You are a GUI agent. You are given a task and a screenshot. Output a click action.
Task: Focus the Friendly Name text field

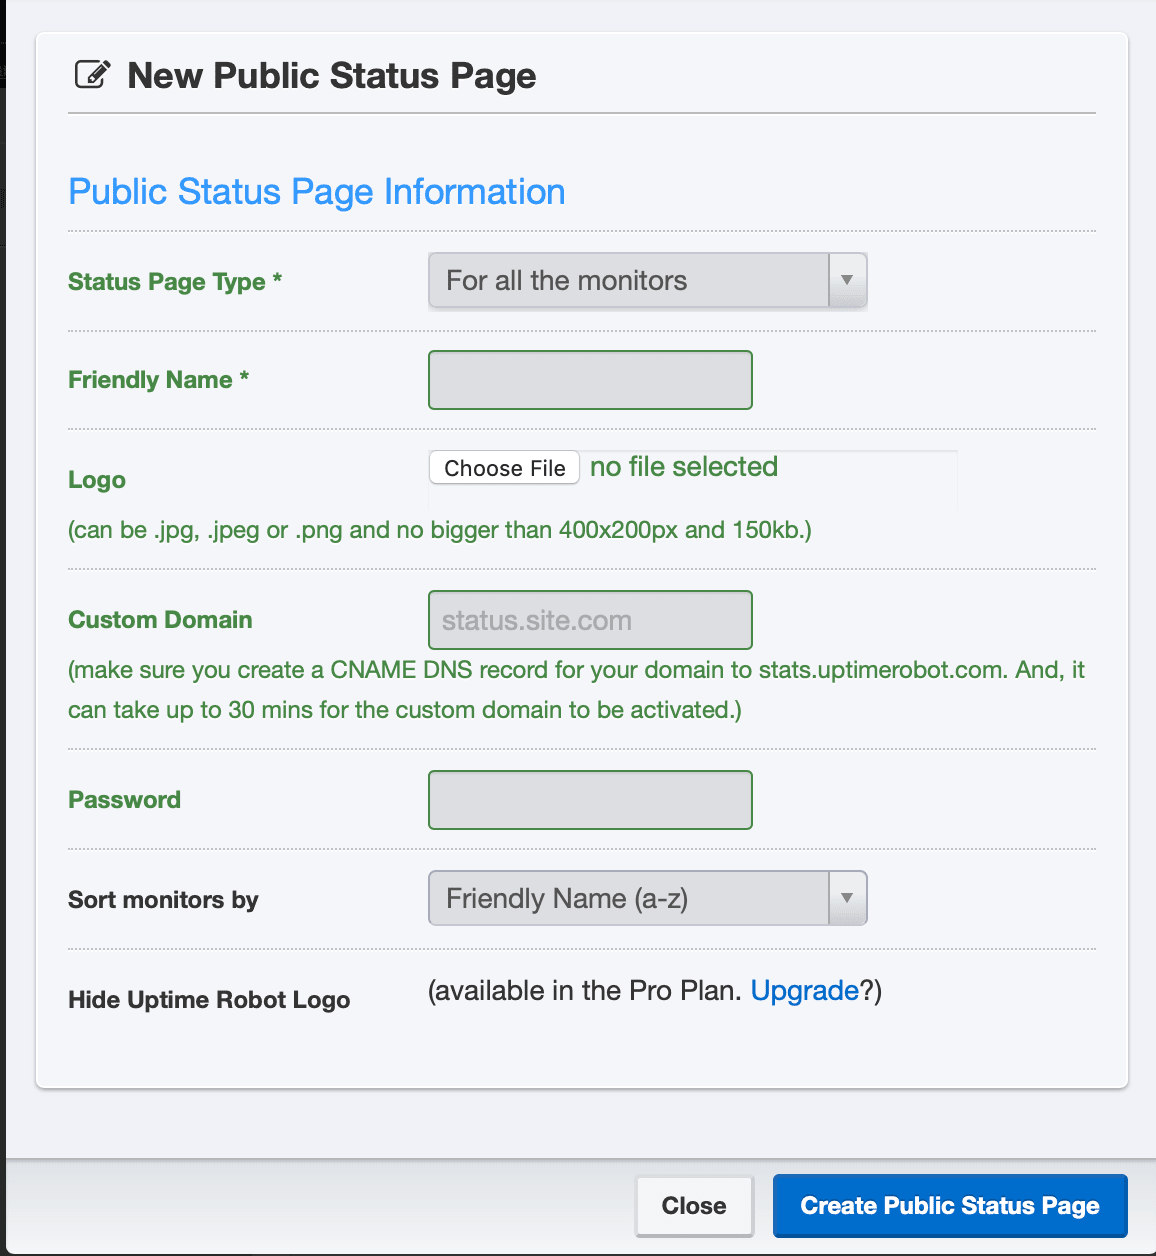(x=590, y=380)
